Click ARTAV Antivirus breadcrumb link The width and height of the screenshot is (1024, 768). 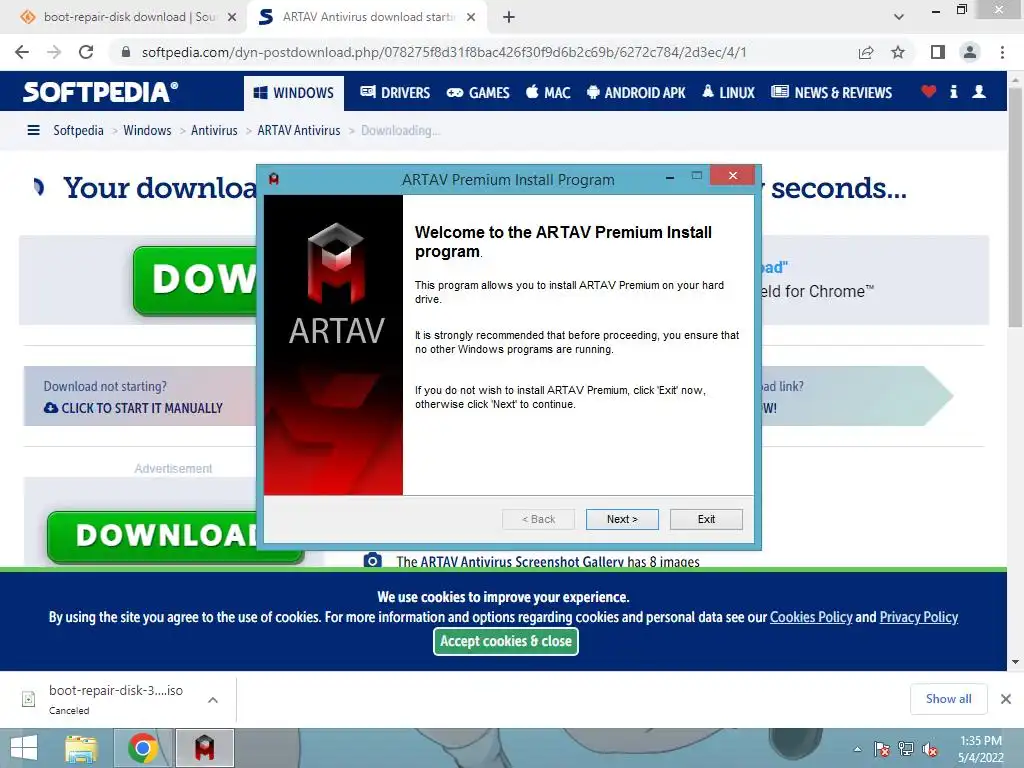(298, 131)
